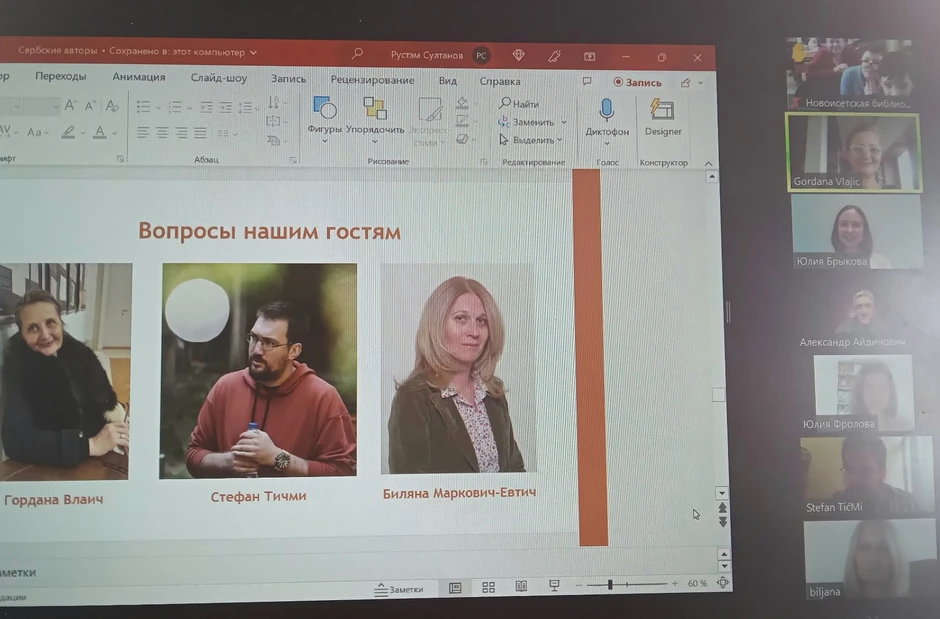Click the zoom slider handle
The width and height of the screenshot is (940, 619).
(x=611, y=584)
